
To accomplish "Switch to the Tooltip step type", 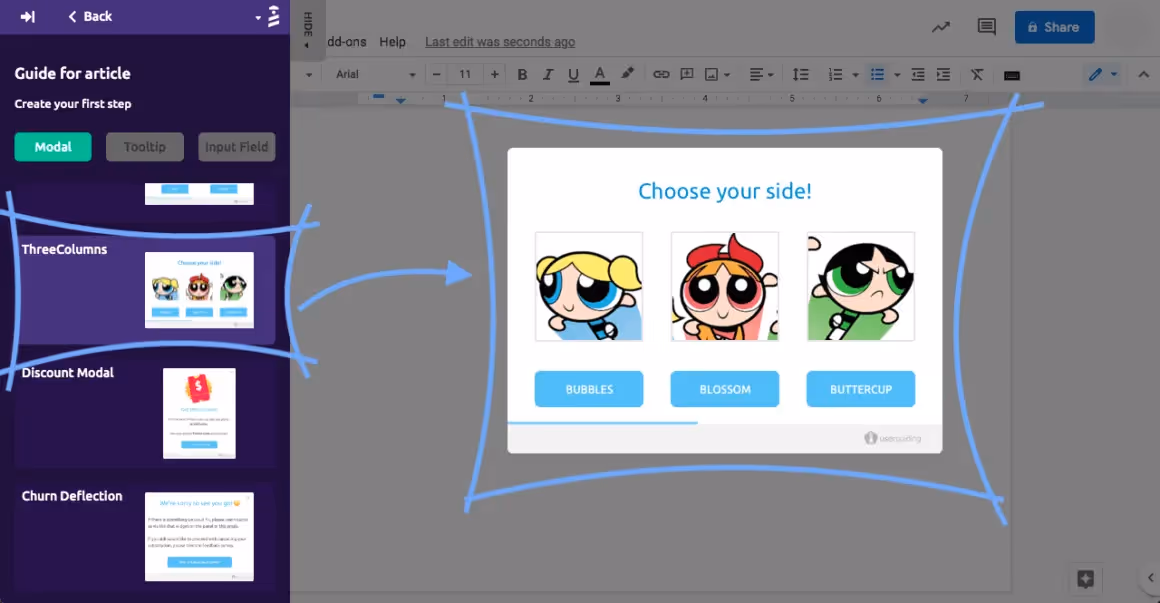I will point(144,146).
